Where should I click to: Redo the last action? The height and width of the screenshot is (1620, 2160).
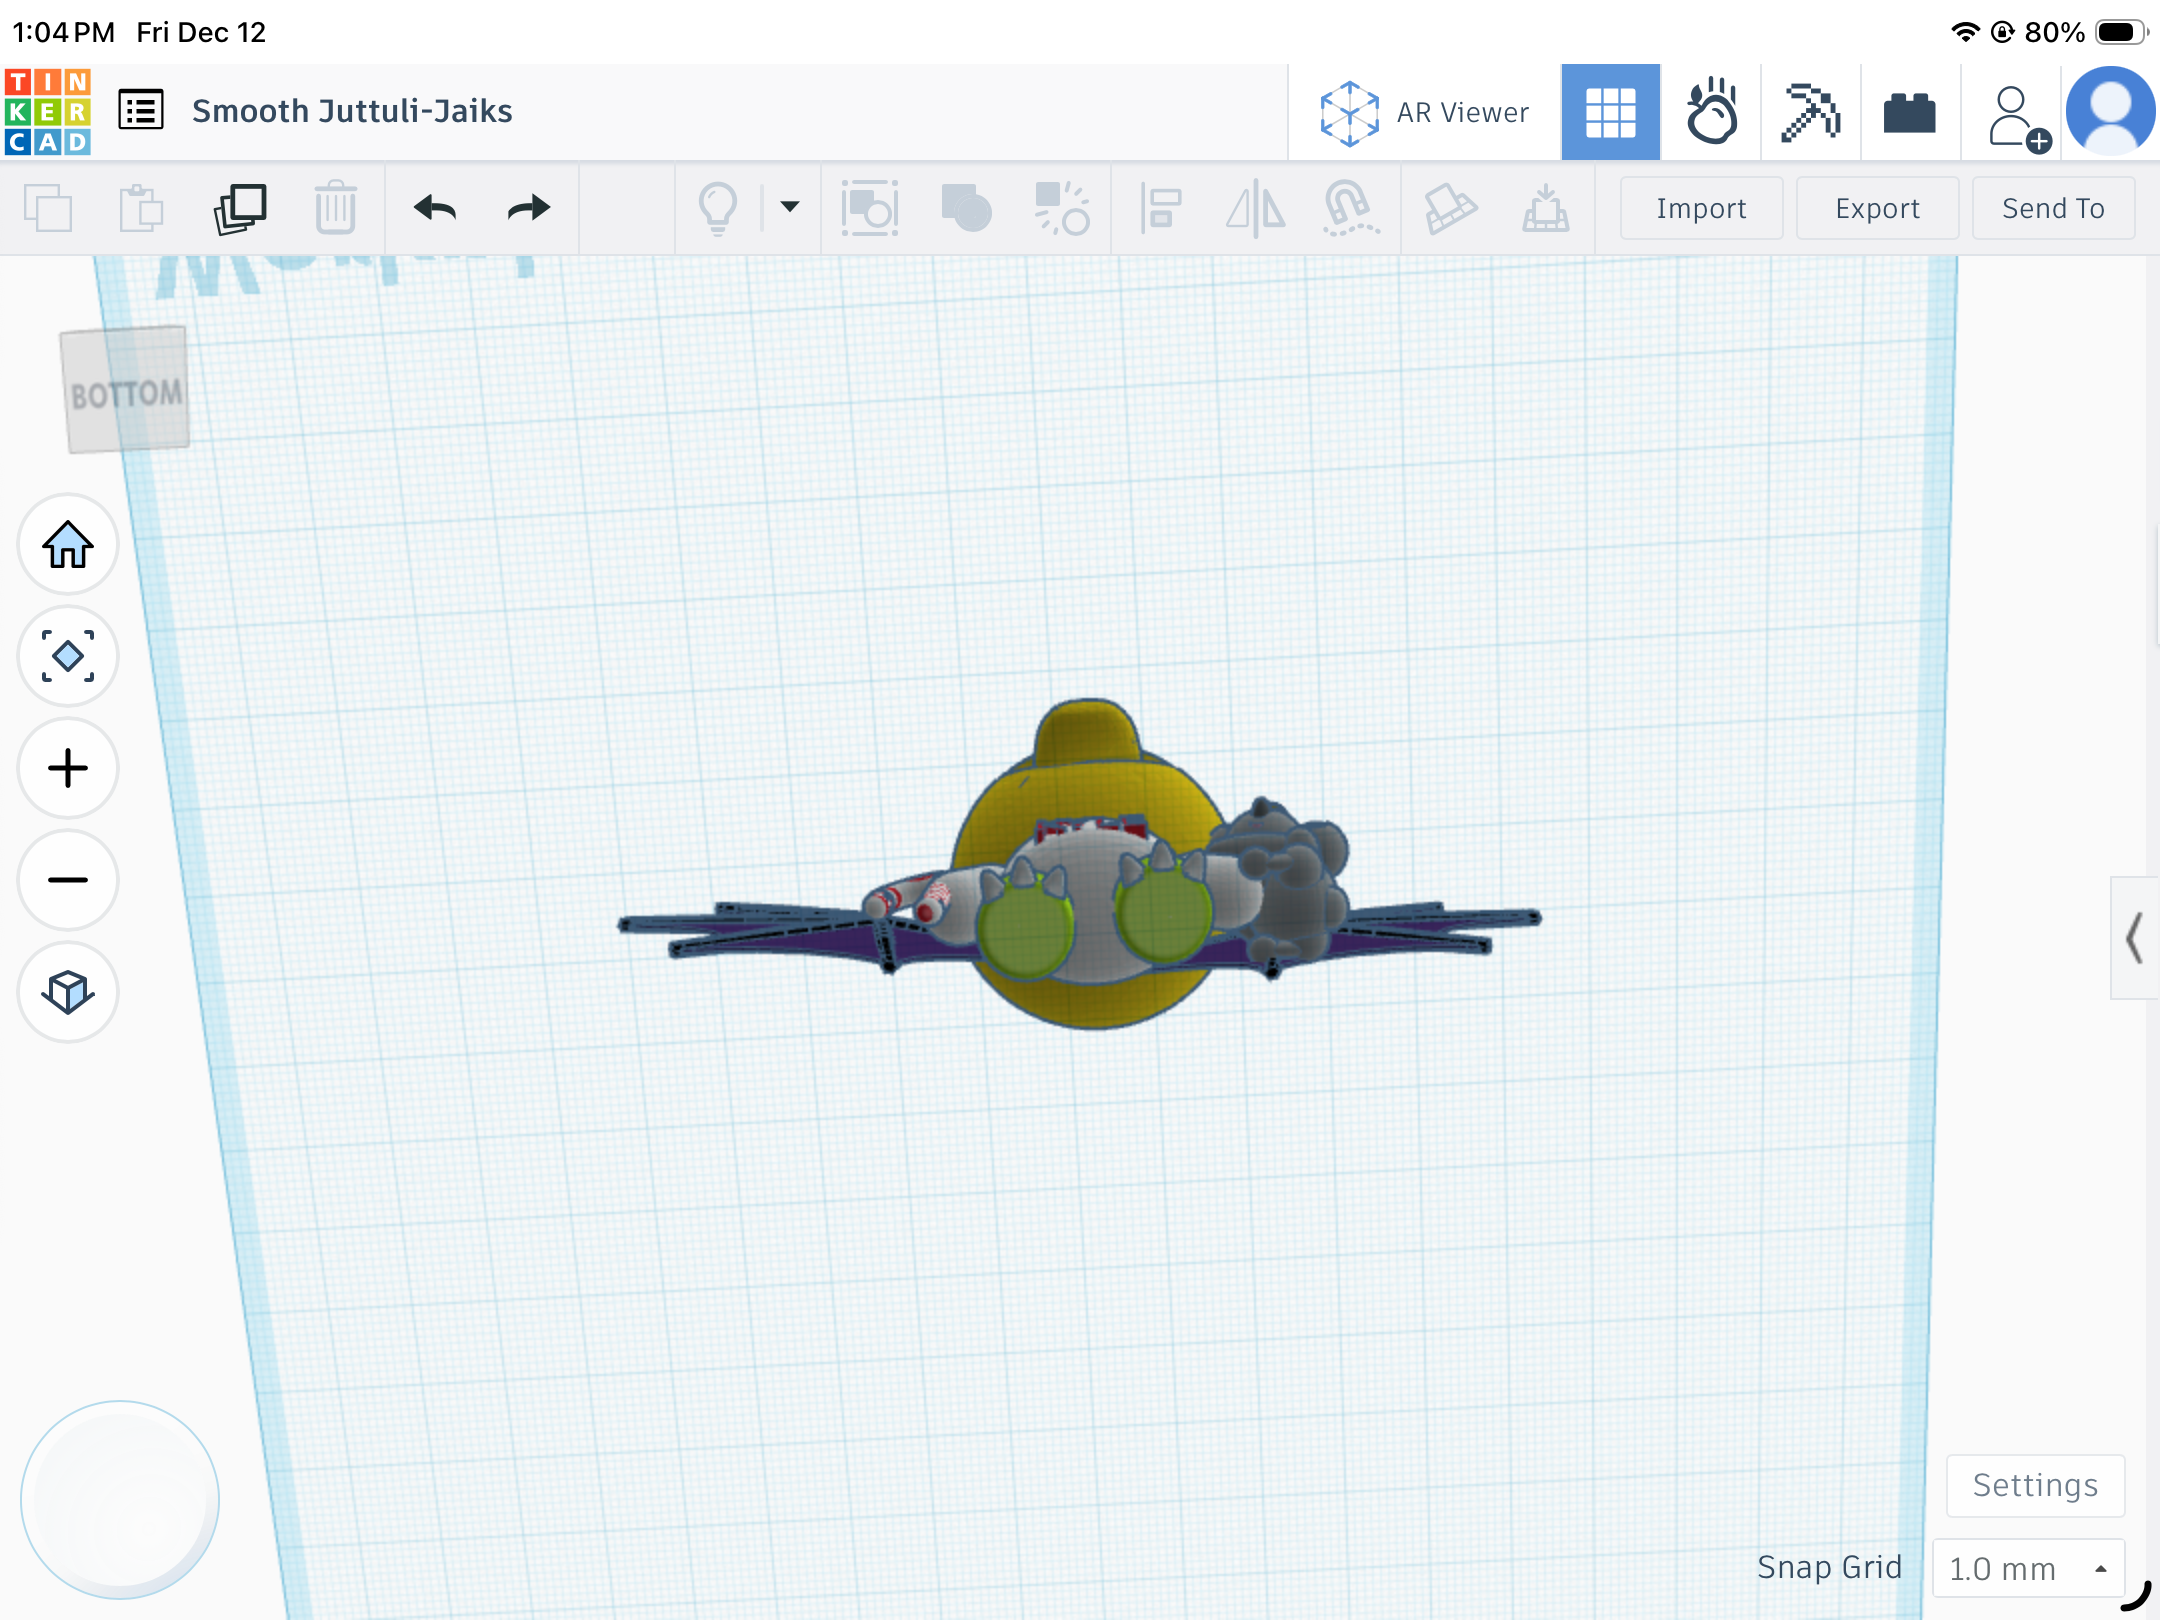coord(528,208)
